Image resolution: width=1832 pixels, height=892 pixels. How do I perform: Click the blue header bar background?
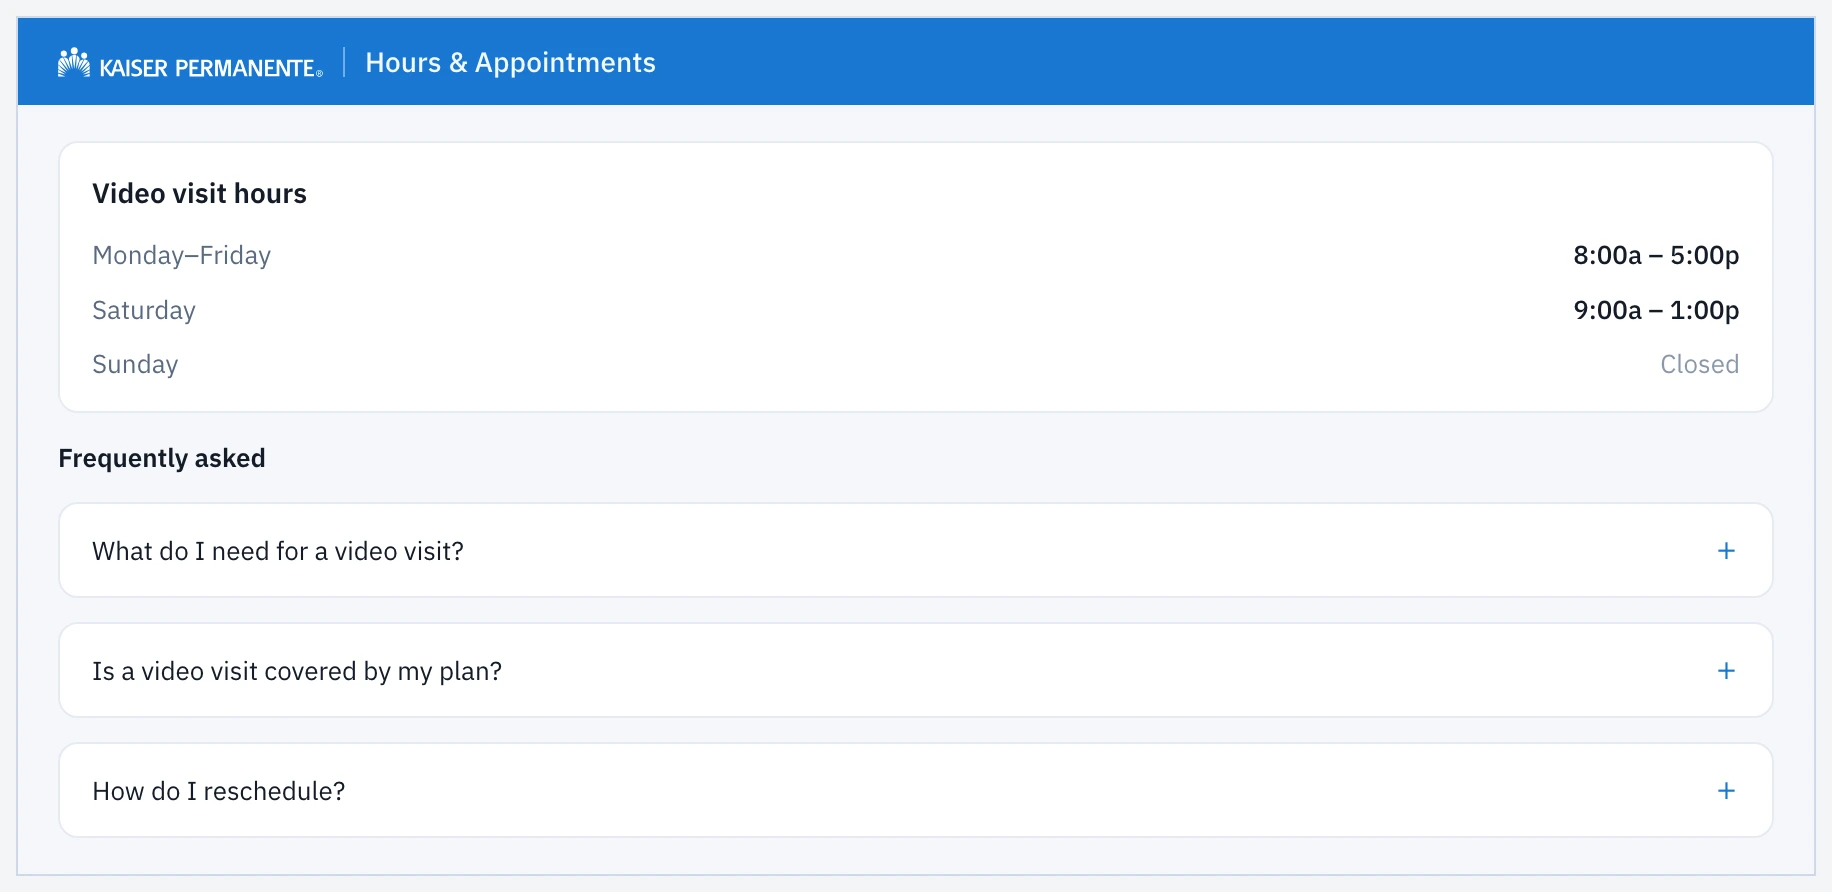1200,62
